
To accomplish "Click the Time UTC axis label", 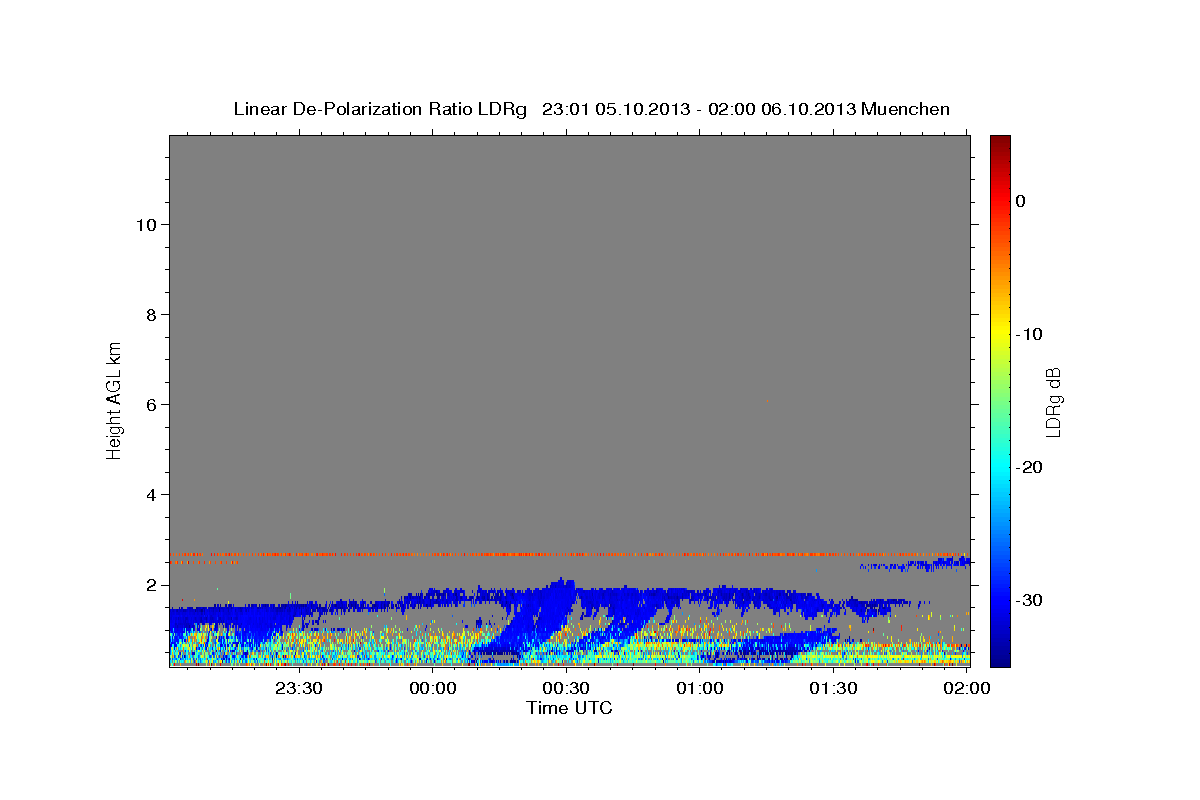I will click(569, 708).
